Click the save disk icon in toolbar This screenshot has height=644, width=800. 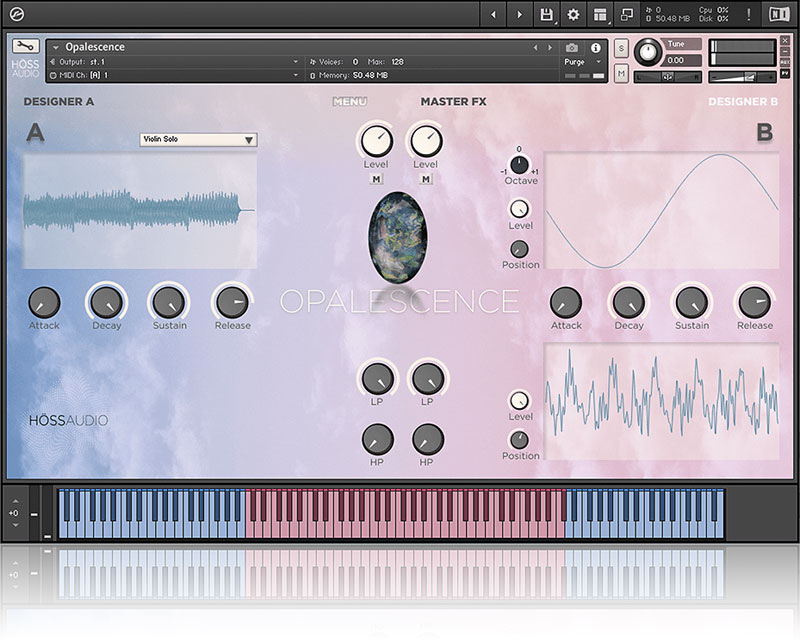546,14
